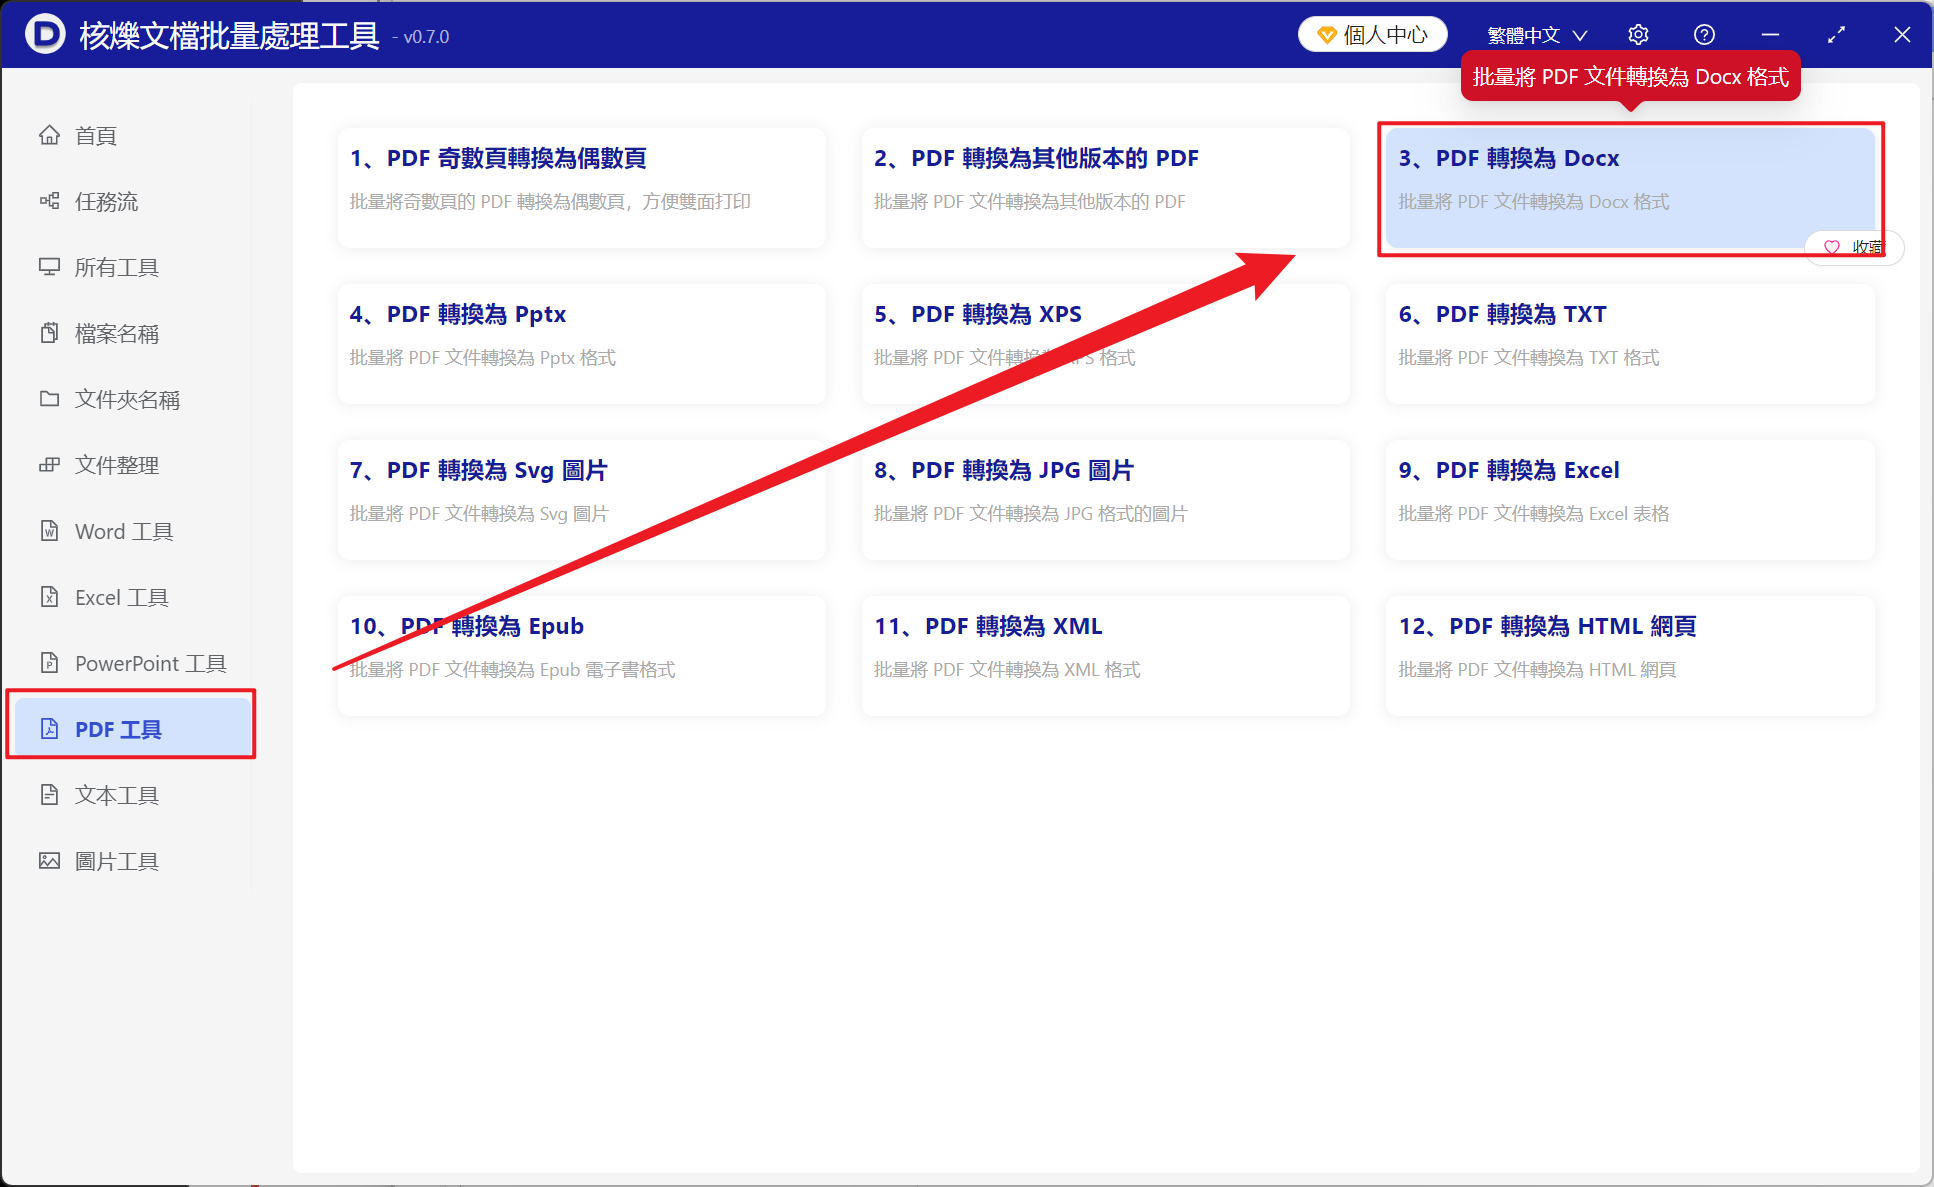Screen dimensions: 1934x1187
Task: Click the app title 核爍文檔批量處理工具
Action: pos(229,35)
